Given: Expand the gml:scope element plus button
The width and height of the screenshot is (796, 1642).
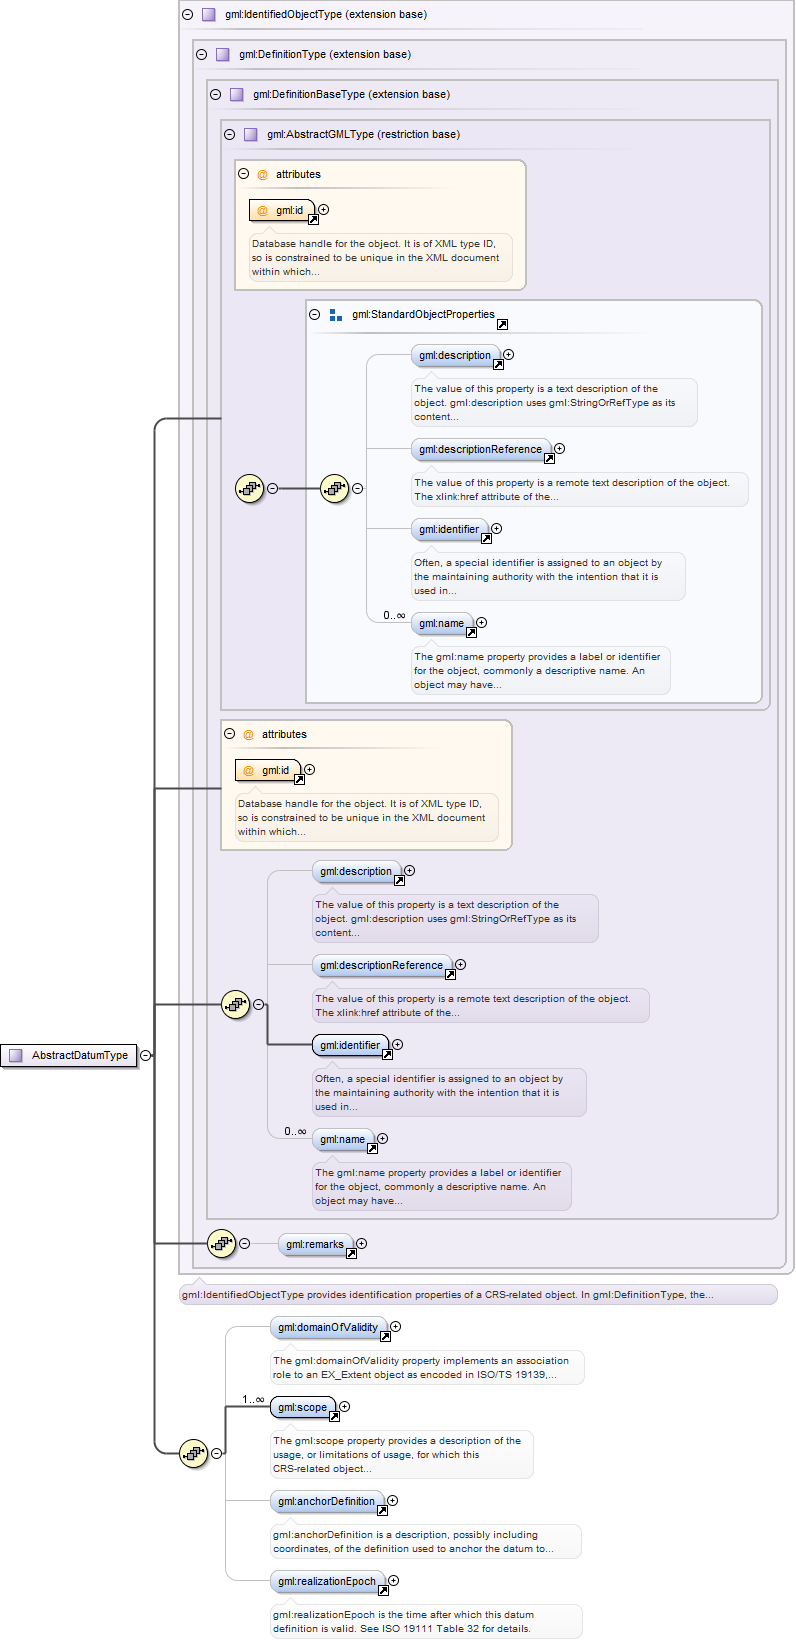Looking at the screenshot, I should tap(345, 1406).
